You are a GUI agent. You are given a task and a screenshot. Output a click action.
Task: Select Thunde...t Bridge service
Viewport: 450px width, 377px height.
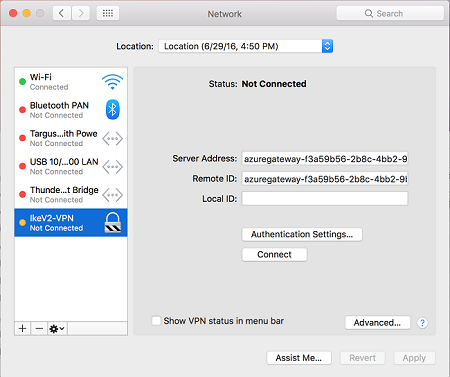point(71,195)
